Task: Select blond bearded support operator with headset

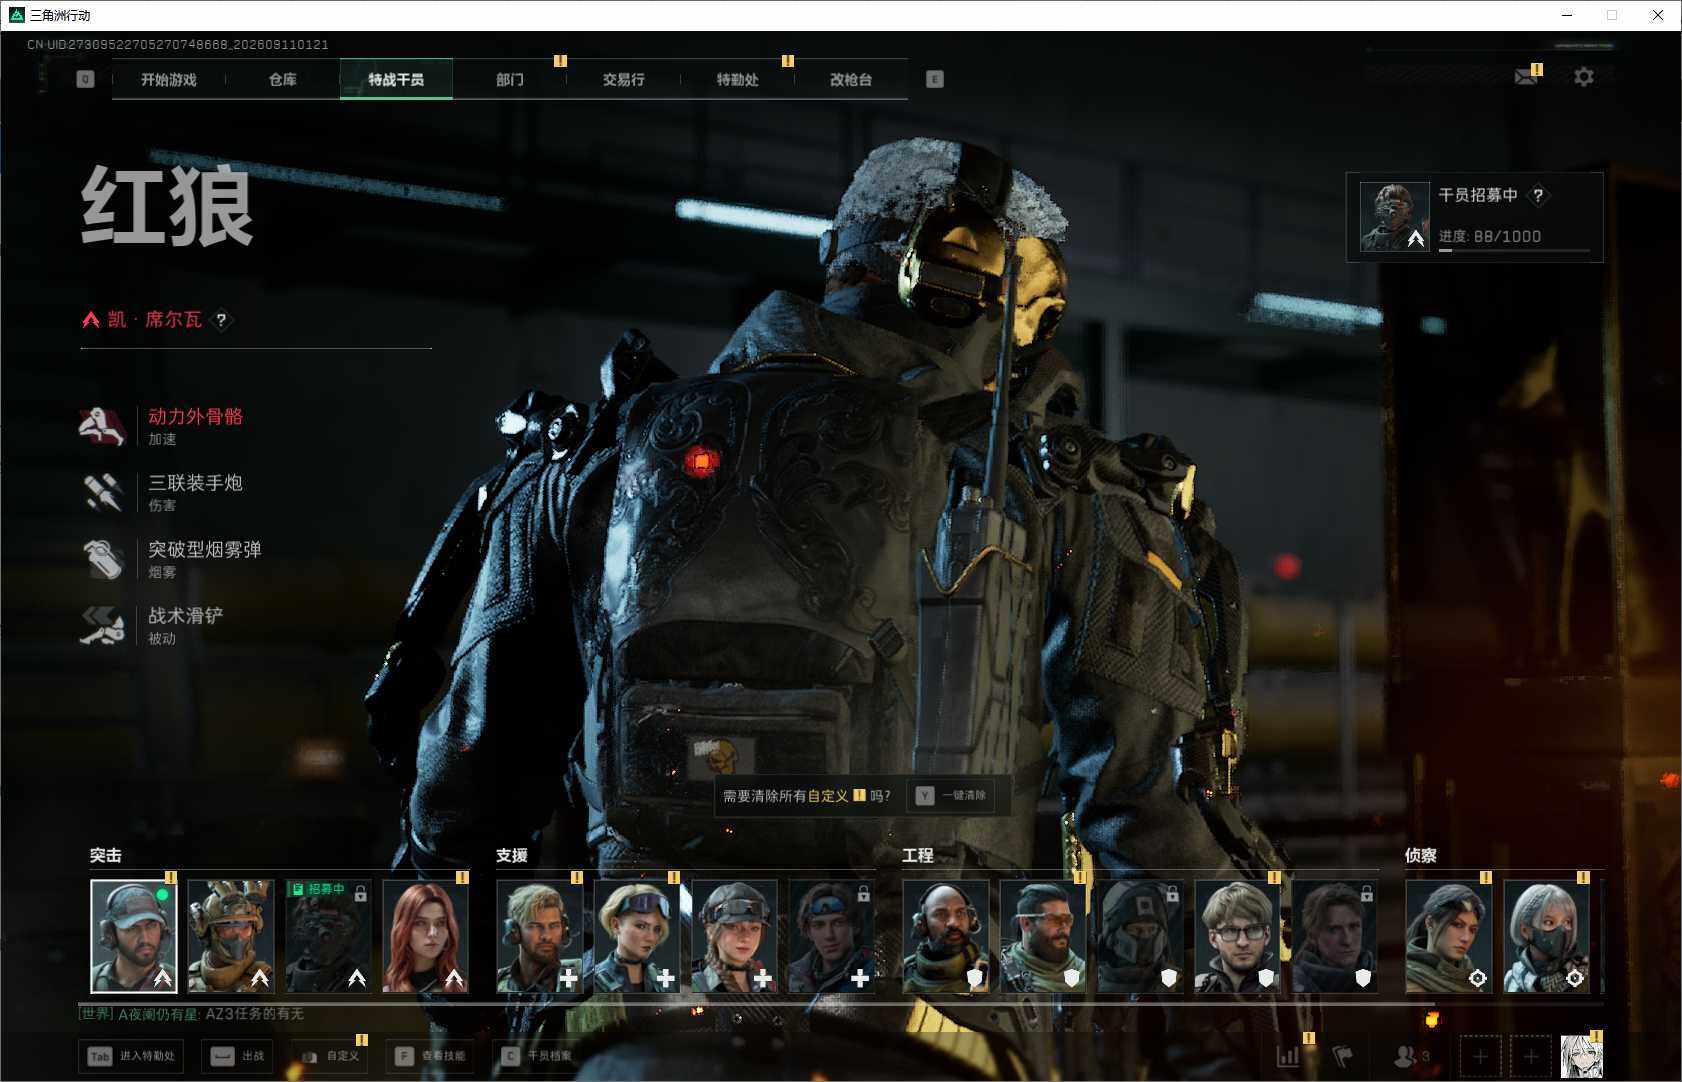Action: pos(540,936)
